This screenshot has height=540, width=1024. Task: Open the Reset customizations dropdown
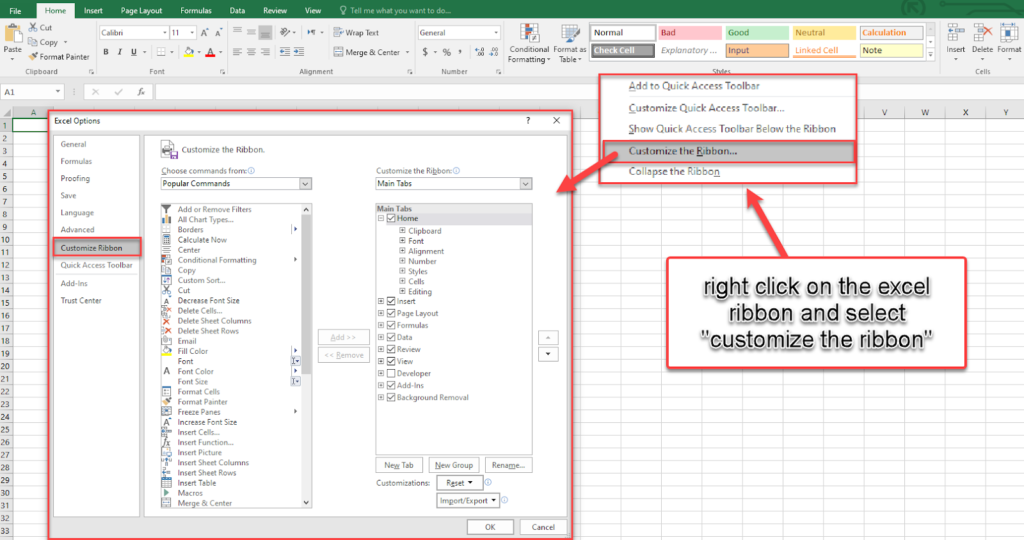point(459,483)
